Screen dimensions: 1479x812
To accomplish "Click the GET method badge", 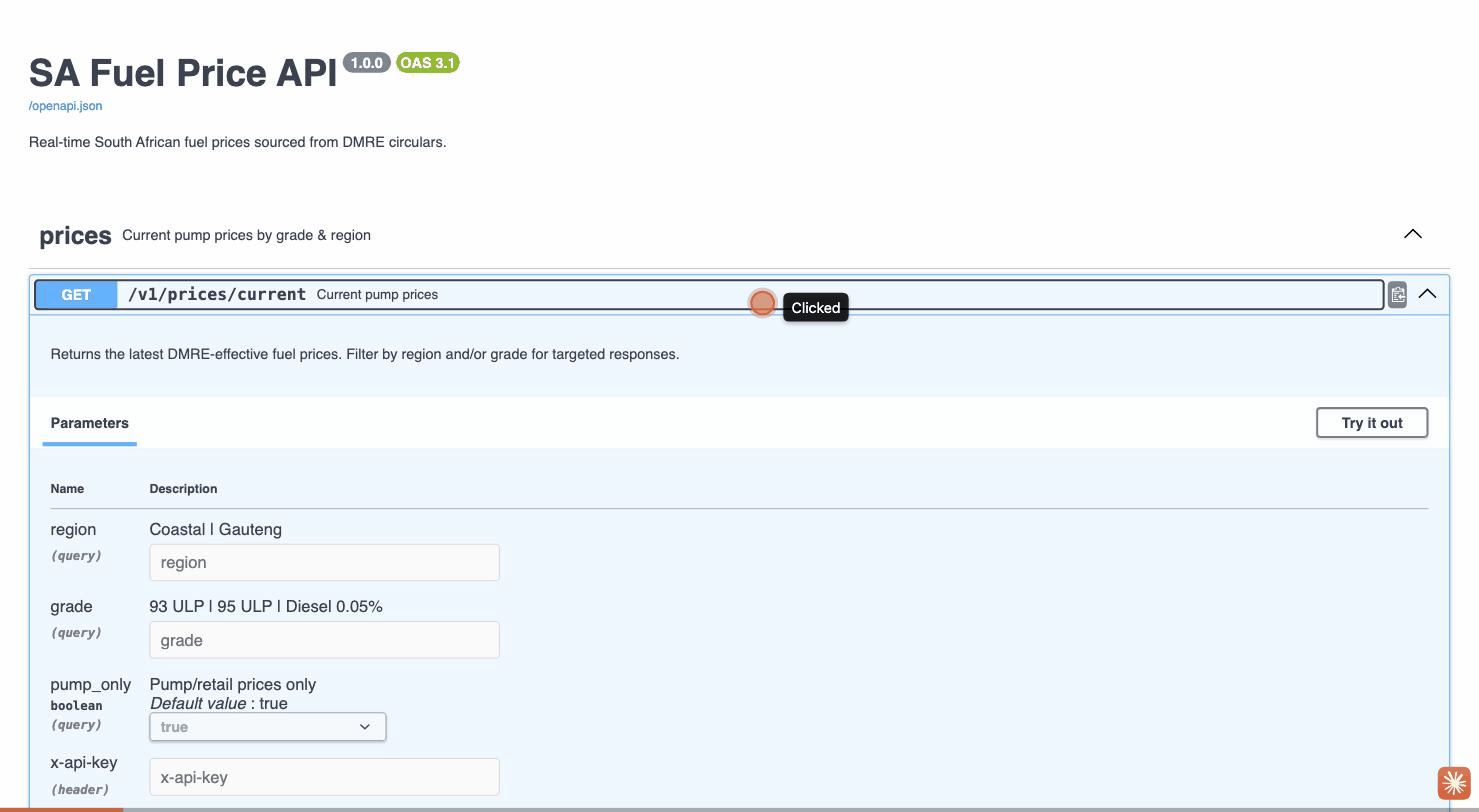I will (76, 295).
